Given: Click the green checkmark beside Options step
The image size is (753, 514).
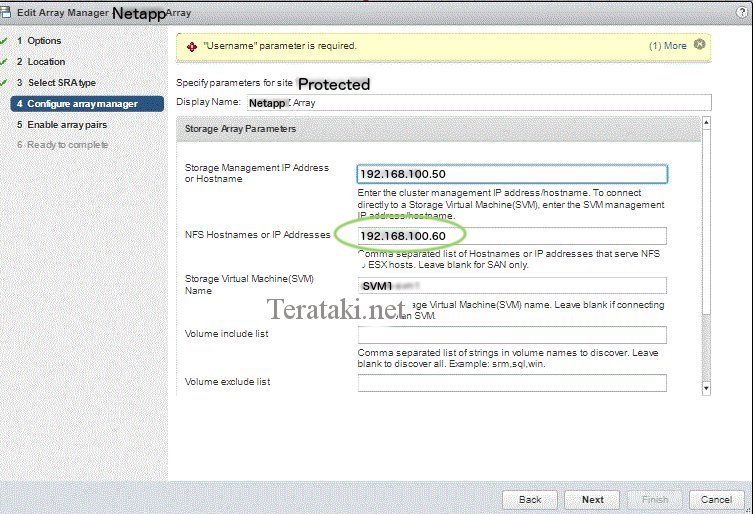Looking at the screenshot, I should pyautogui.click(x=4, y=41).
